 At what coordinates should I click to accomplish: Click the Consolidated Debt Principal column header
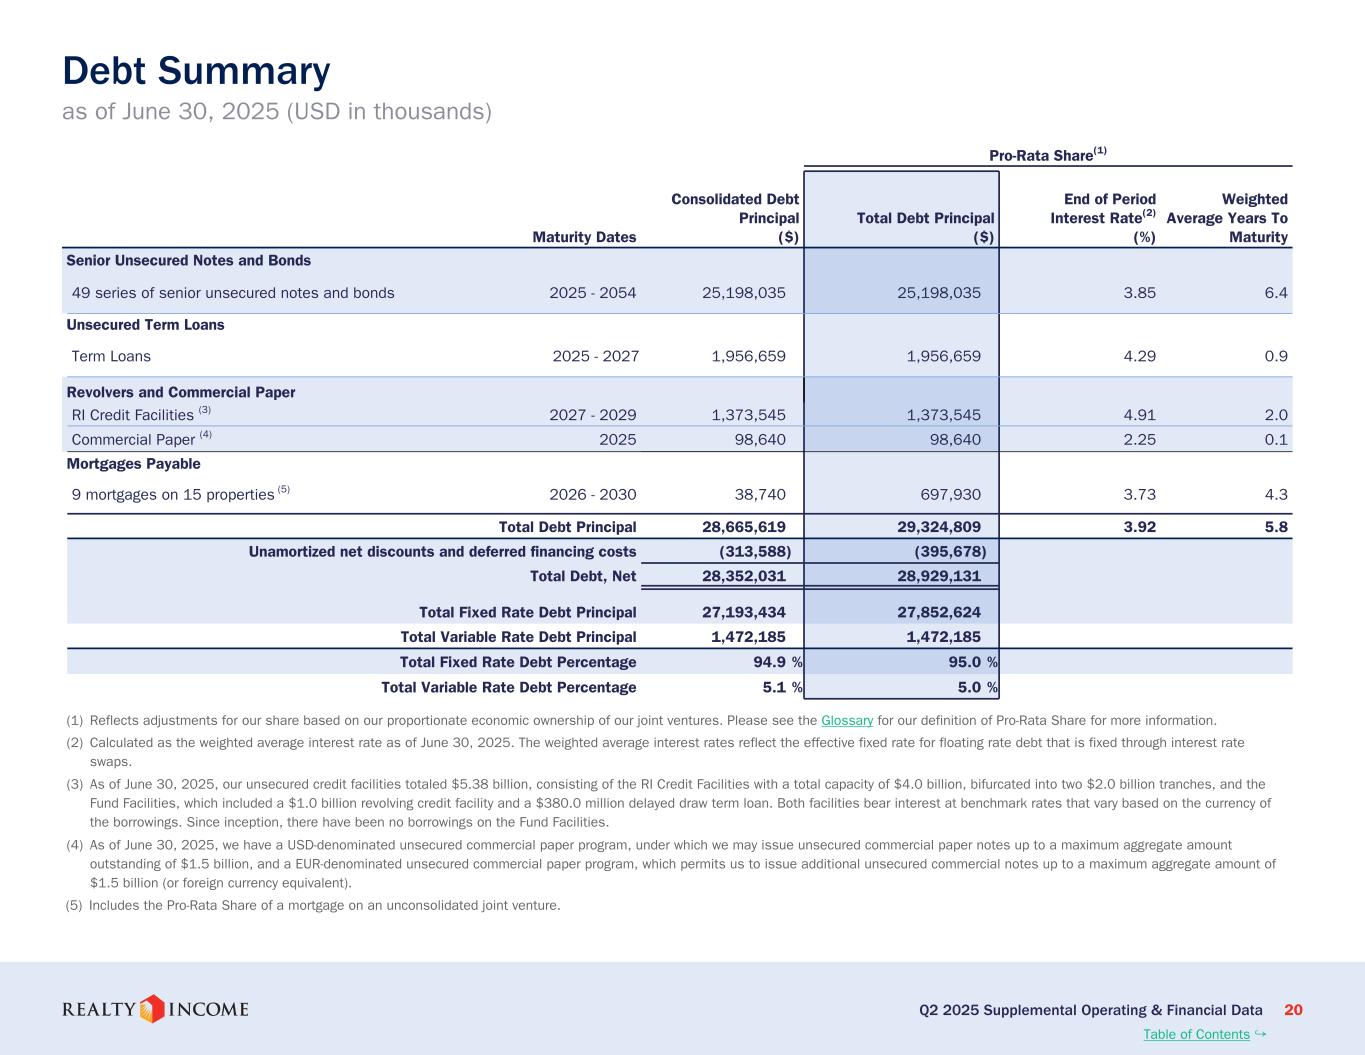click(735, 218)
